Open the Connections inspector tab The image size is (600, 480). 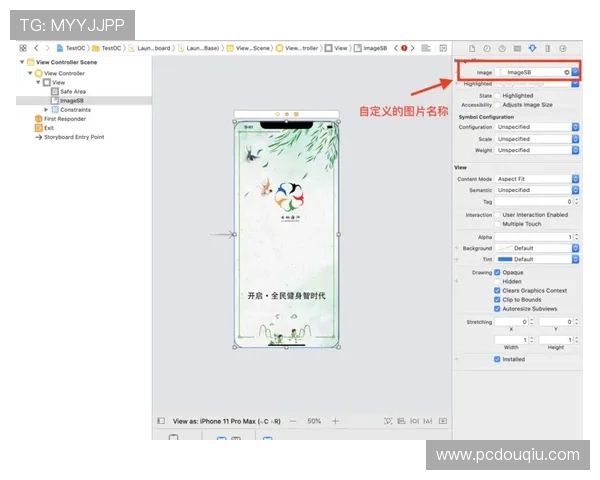(x=562, y=49)
